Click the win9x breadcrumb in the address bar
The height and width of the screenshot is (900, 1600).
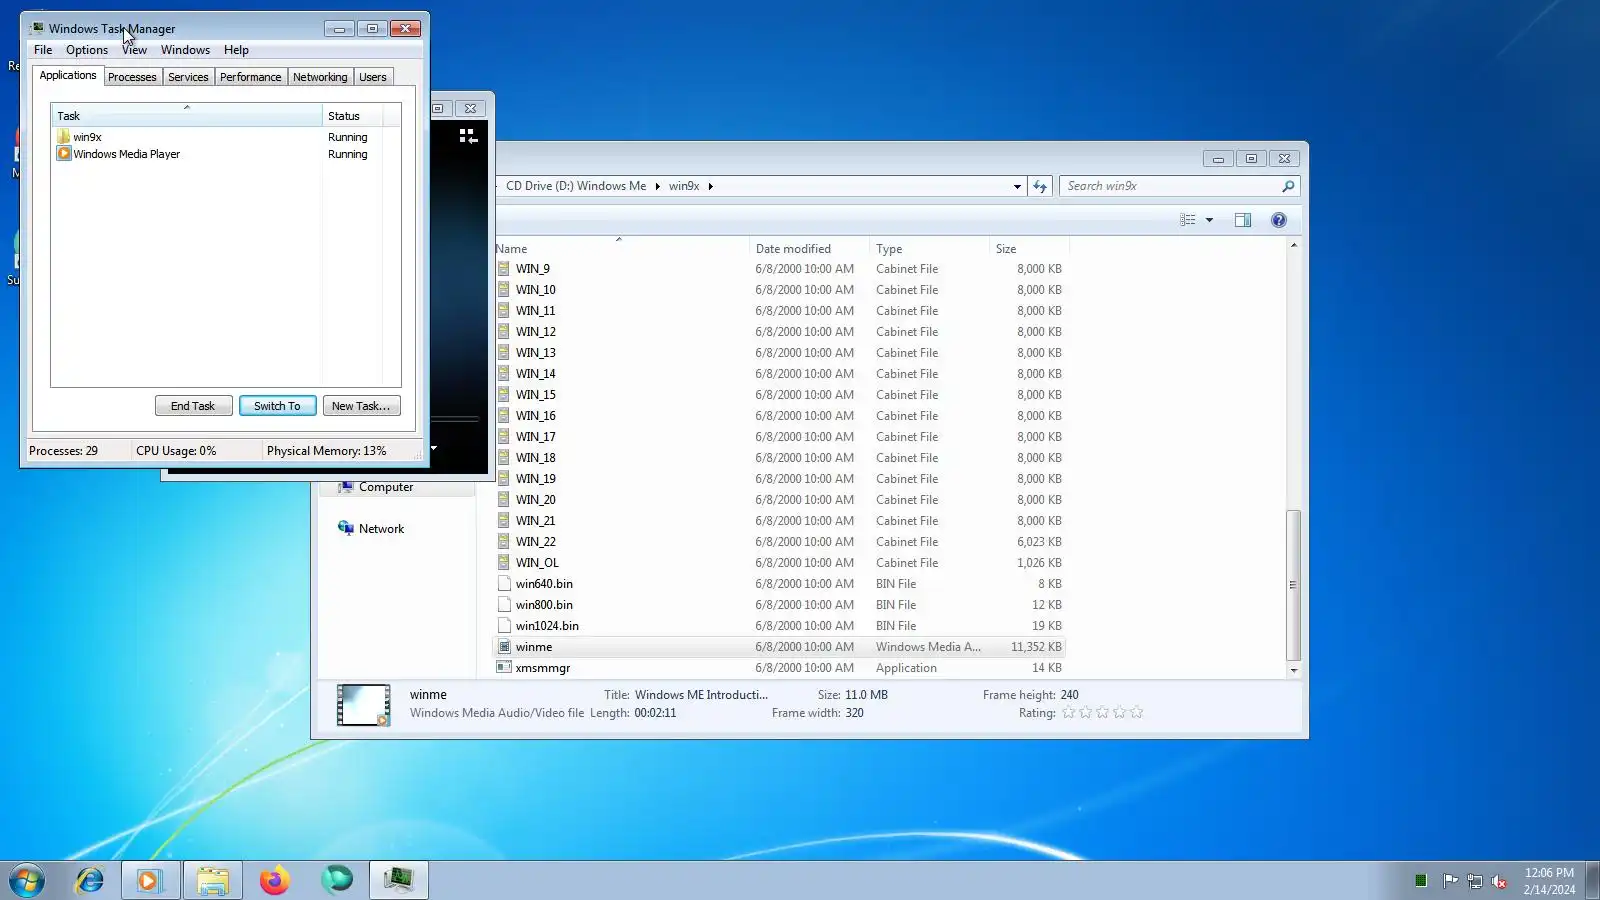pyautogui.click(x=684, y=186)
